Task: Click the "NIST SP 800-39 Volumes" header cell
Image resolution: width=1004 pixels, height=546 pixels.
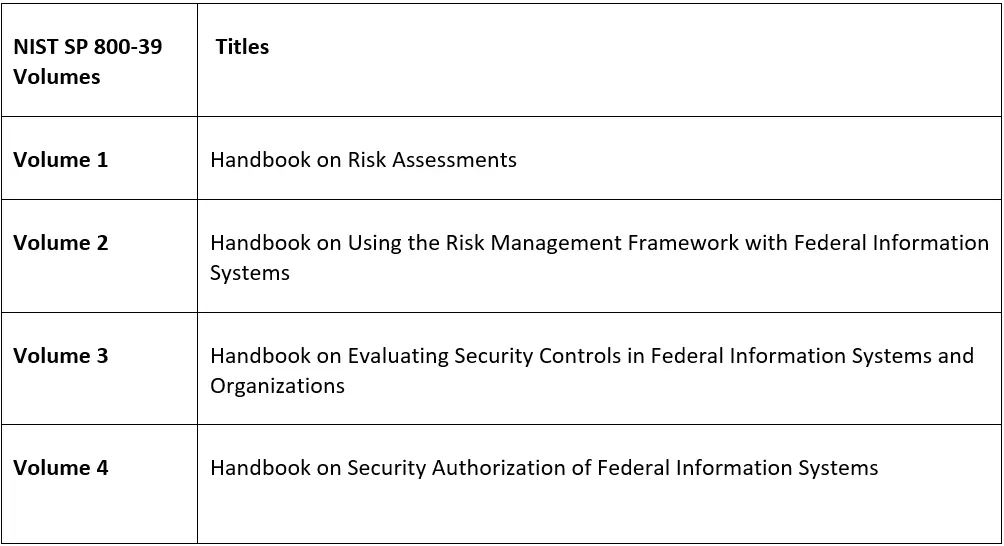Action: [x=88, y=61]
